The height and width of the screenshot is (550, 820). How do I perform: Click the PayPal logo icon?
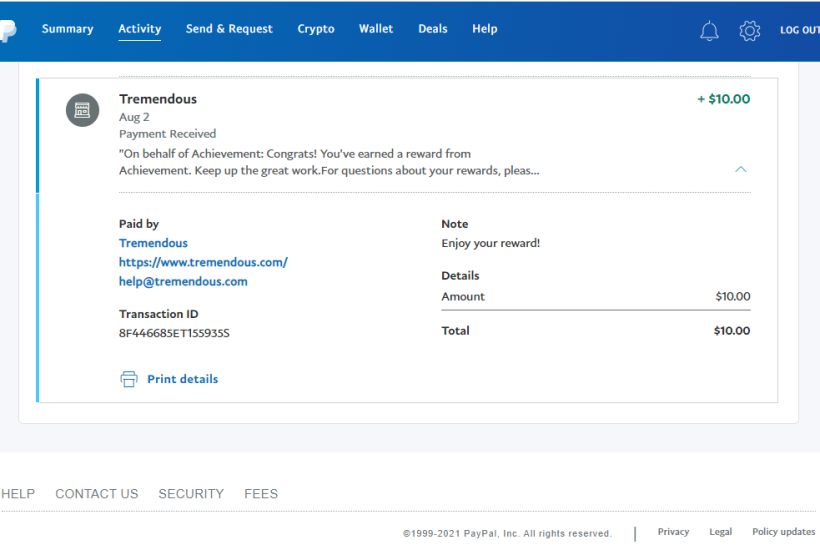click(x=8, y=31)
